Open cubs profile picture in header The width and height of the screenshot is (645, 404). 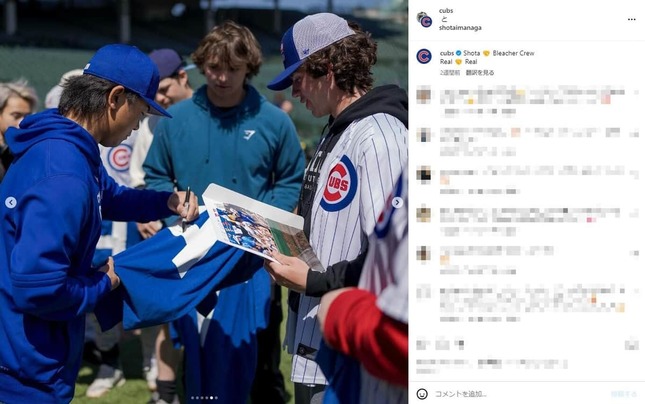424,20
